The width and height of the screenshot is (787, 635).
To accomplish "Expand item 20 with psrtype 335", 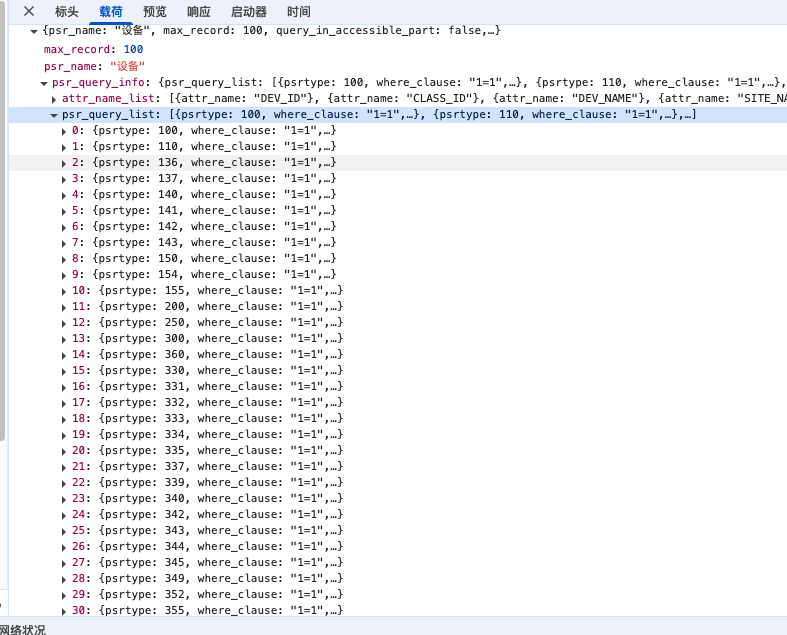I will coord(64,452).
